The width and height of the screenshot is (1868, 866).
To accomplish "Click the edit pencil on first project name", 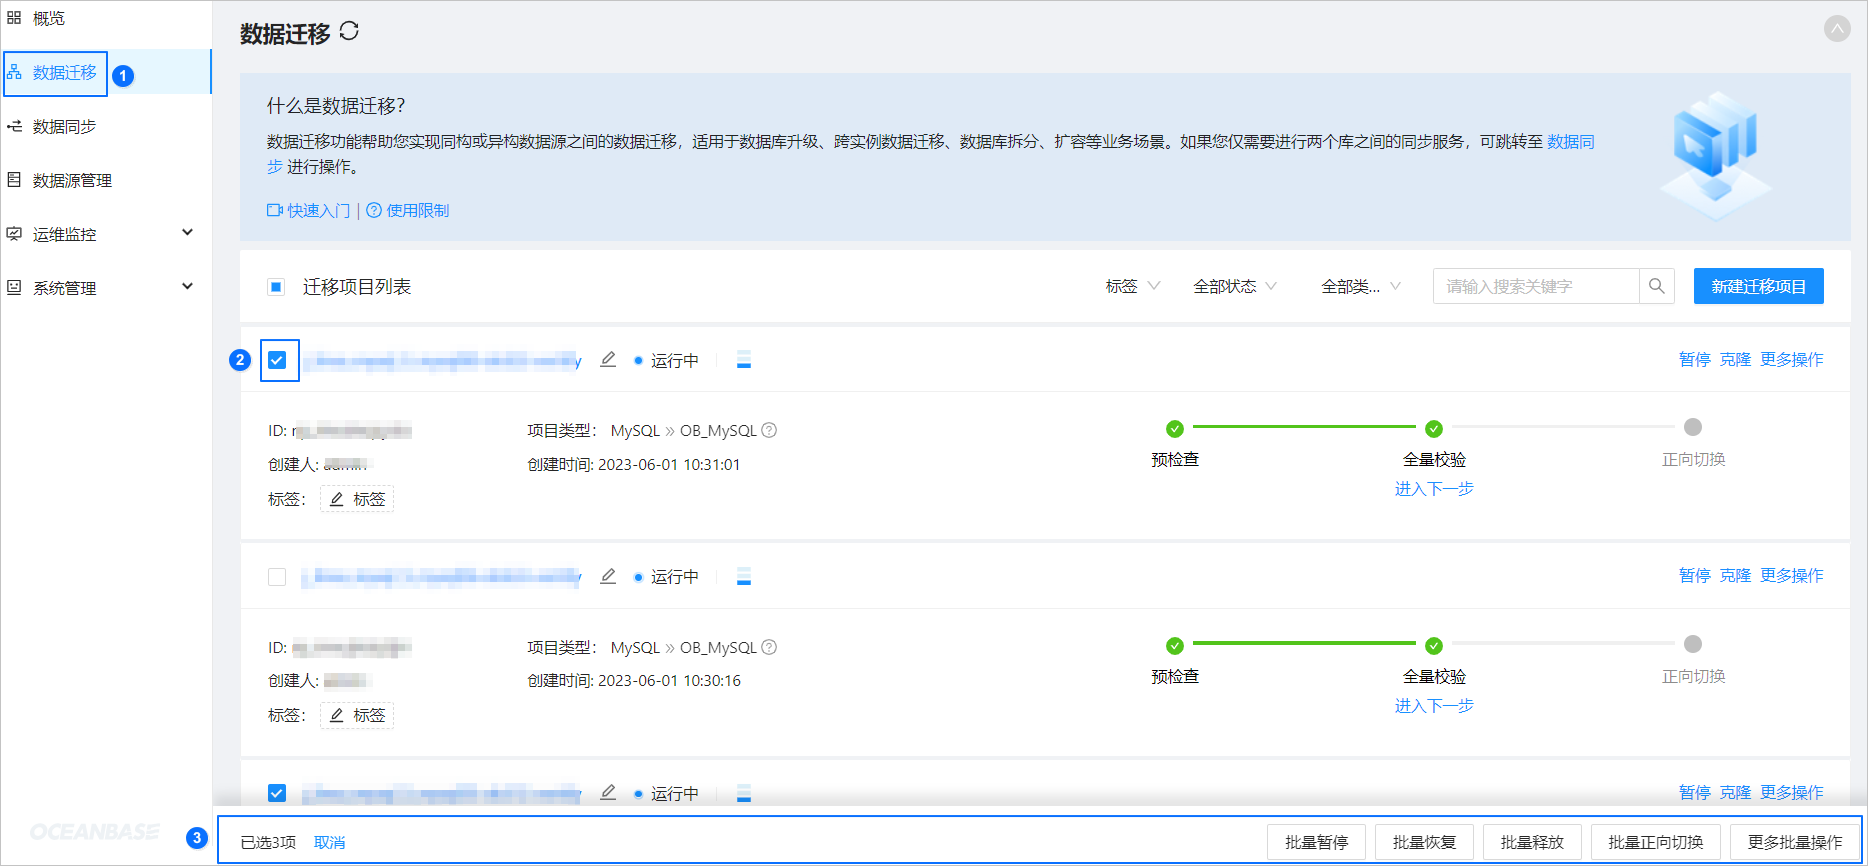I will pyautogui.click(x=608, y=359).
